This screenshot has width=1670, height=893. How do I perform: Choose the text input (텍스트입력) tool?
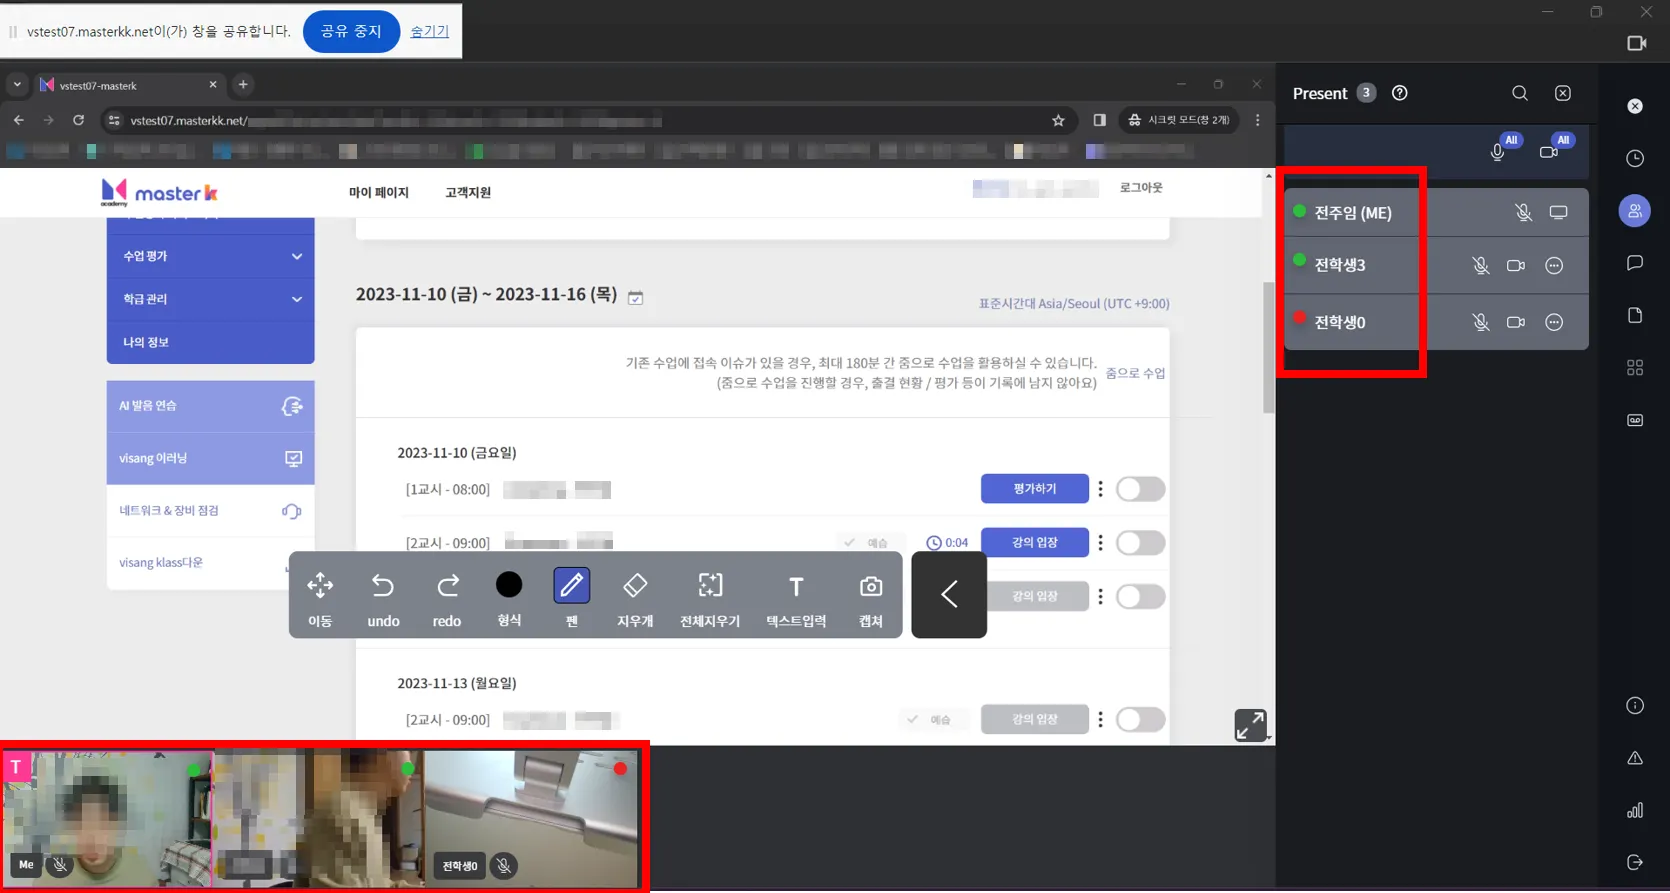click(796, 586)
